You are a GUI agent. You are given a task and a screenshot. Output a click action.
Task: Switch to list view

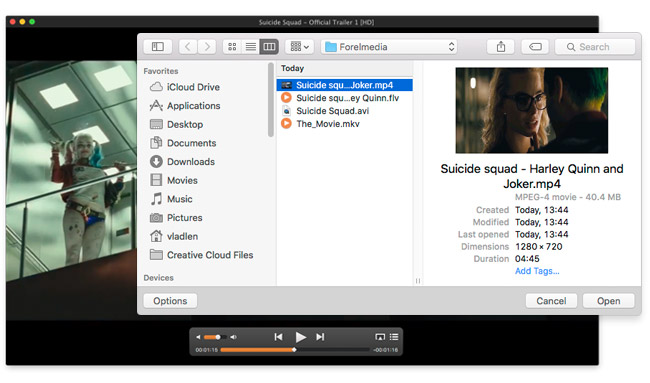click(250, 47)
